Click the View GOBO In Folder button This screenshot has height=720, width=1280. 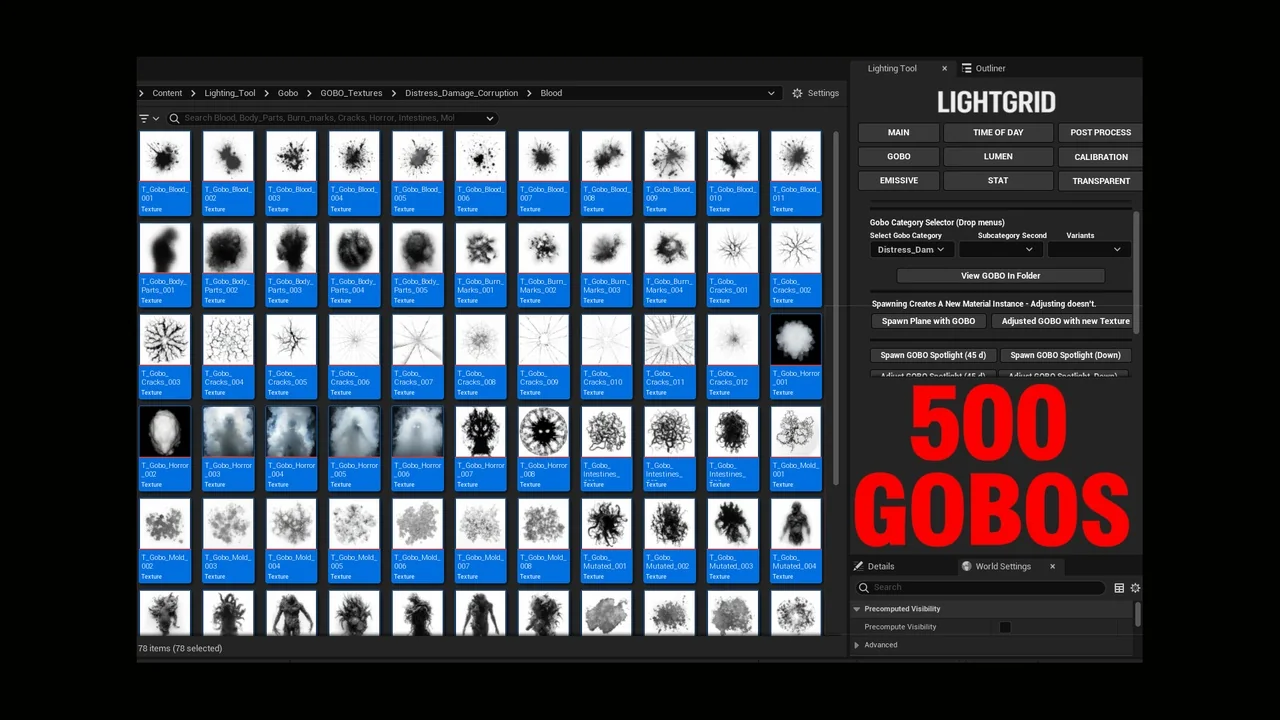pyautogui.click(x=1000, y=275)
